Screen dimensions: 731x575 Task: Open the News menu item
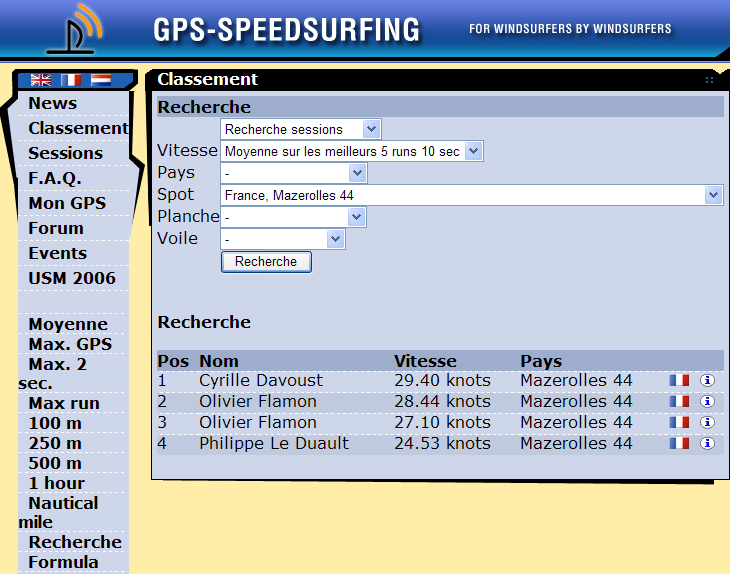pos(53,103)
